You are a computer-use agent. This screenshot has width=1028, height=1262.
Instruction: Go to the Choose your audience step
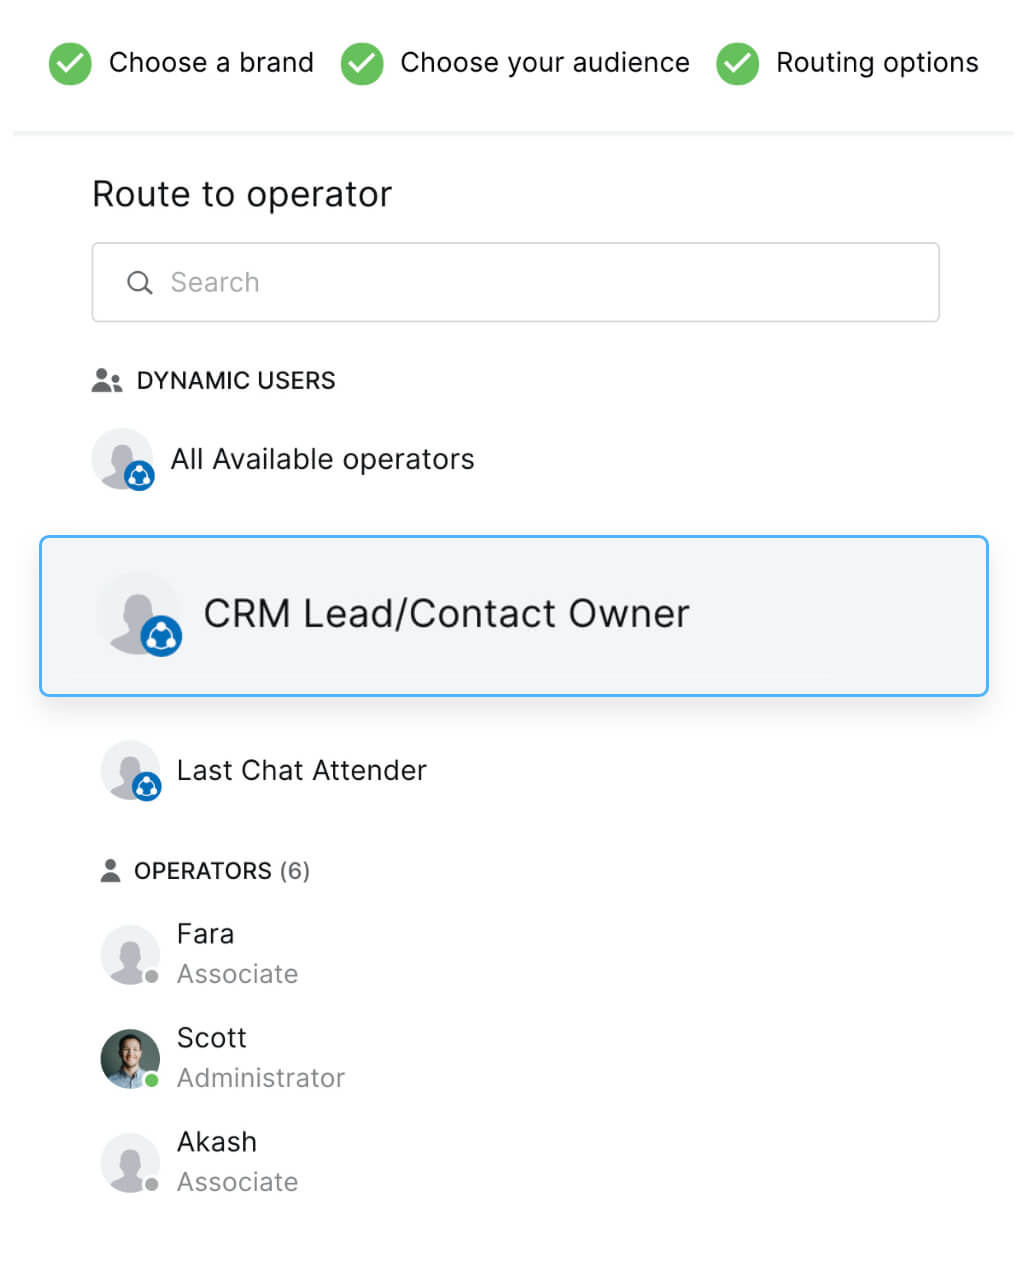[544, 63]
